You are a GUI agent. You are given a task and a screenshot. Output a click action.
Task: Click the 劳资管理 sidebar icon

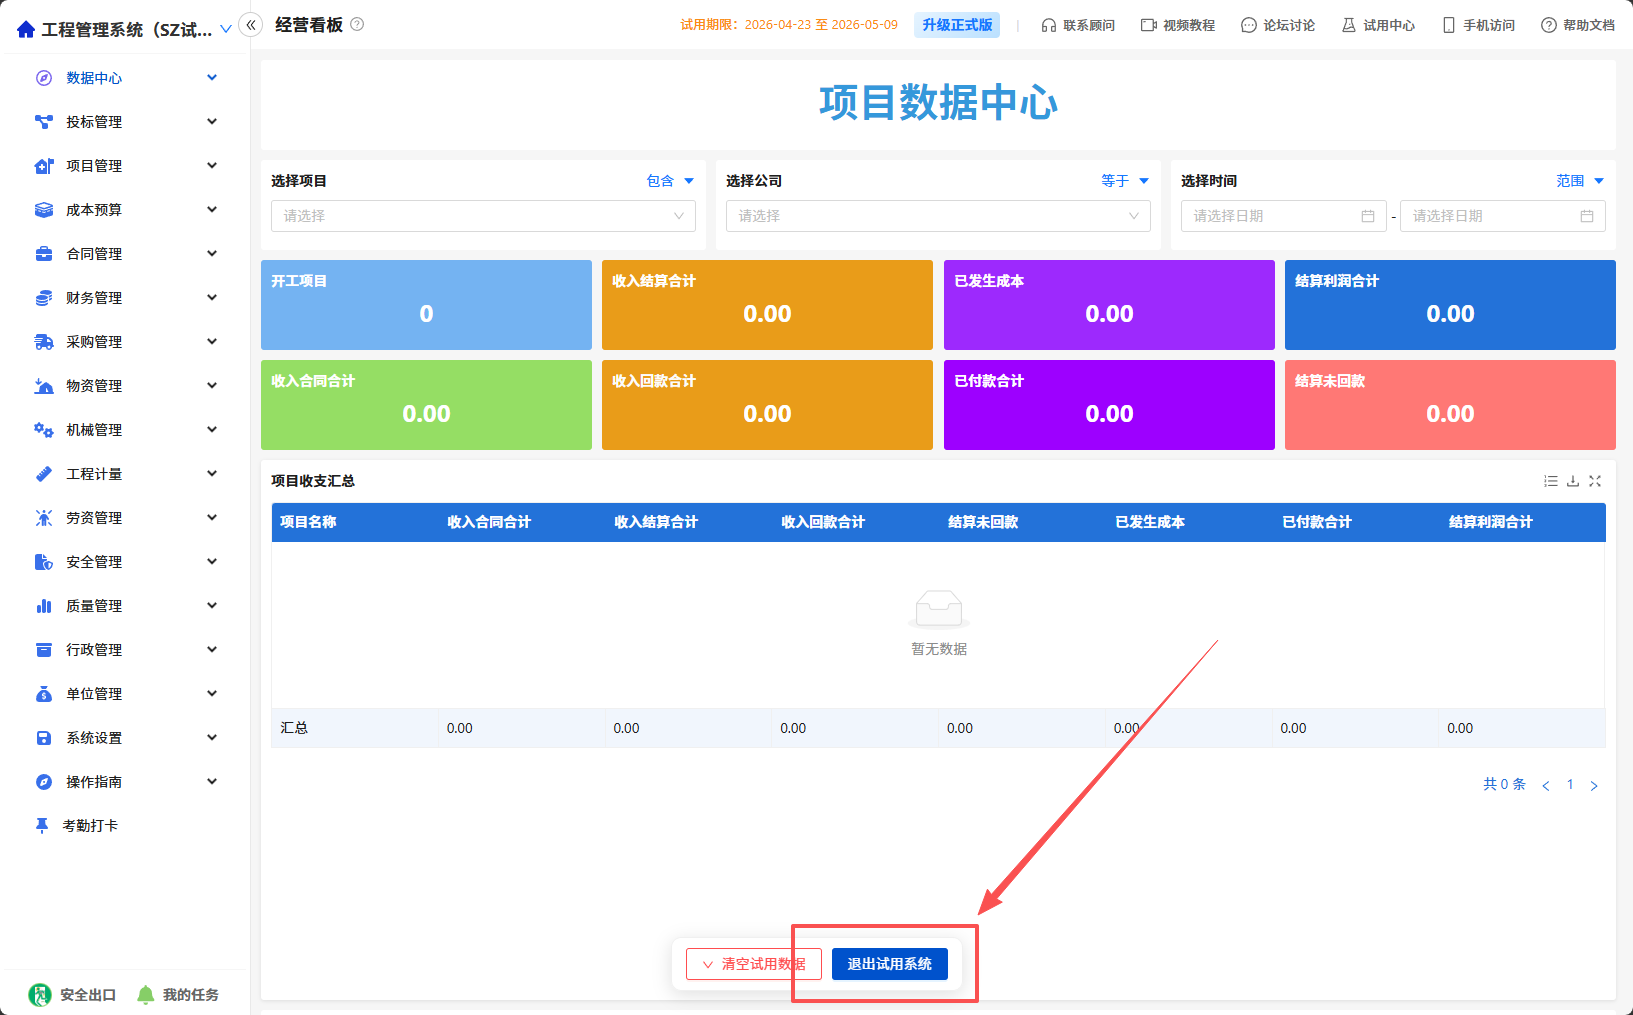click(44, 518)
